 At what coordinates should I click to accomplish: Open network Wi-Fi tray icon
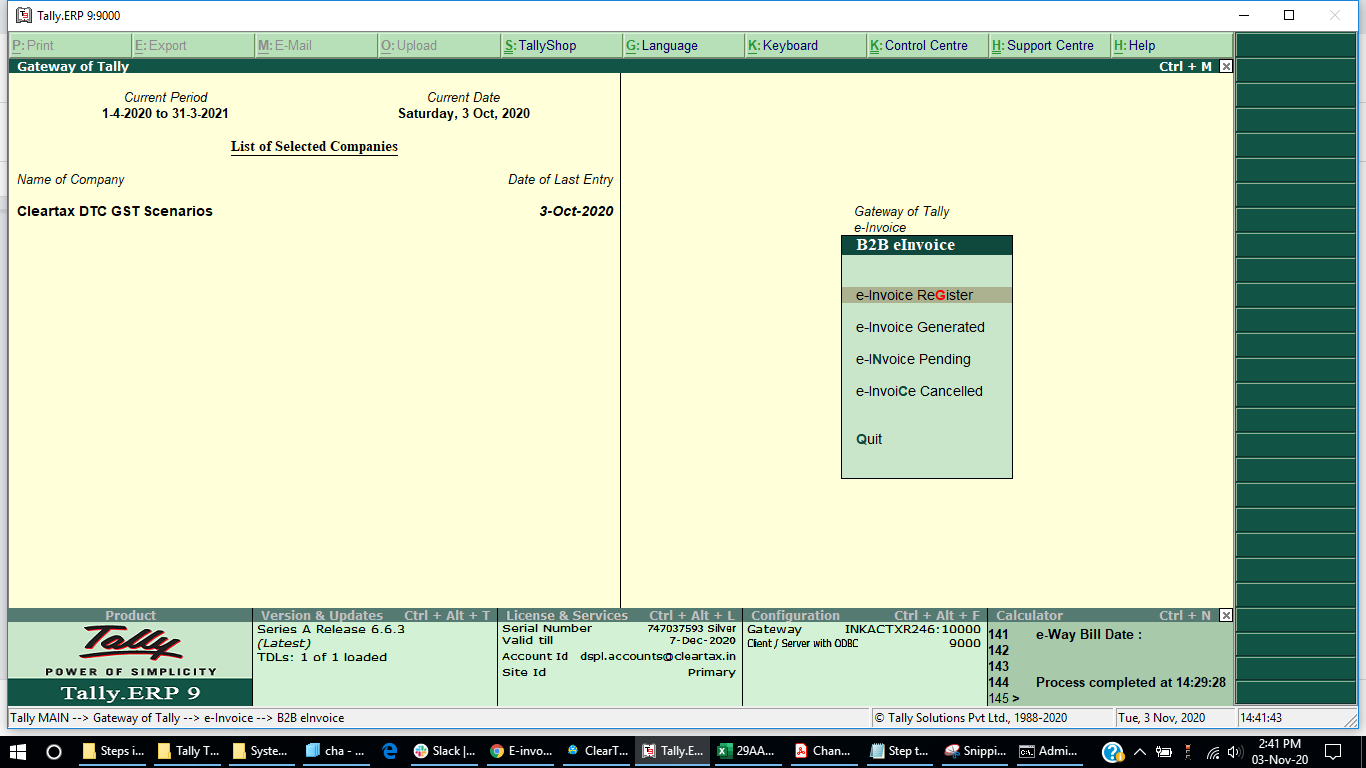[1213, 751]
